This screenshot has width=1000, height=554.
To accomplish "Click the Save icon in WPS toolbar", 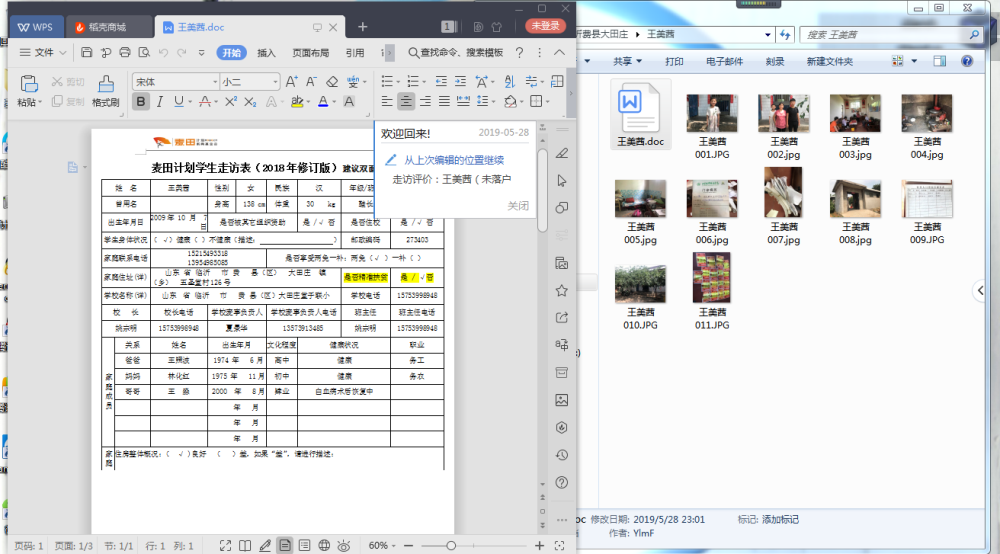I will (x=87, y=52).
